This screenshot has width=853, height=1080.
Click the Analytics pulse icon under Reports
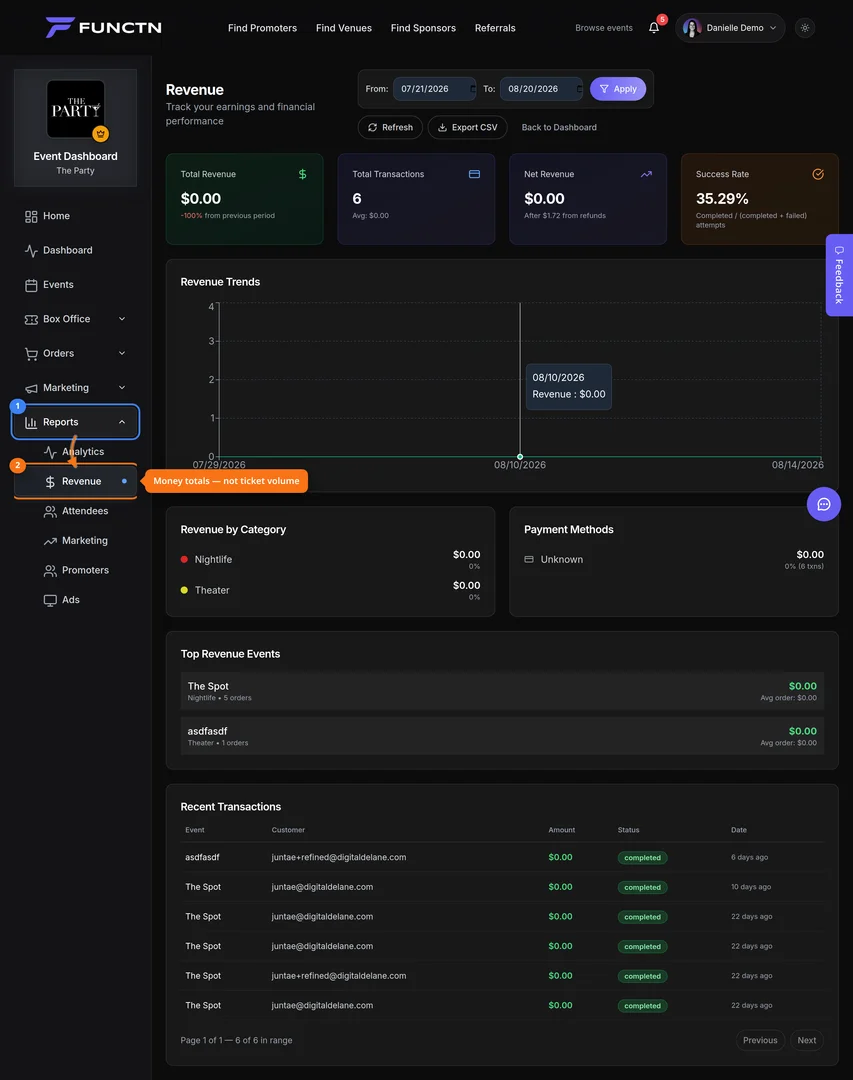click(x=50, y=452)
